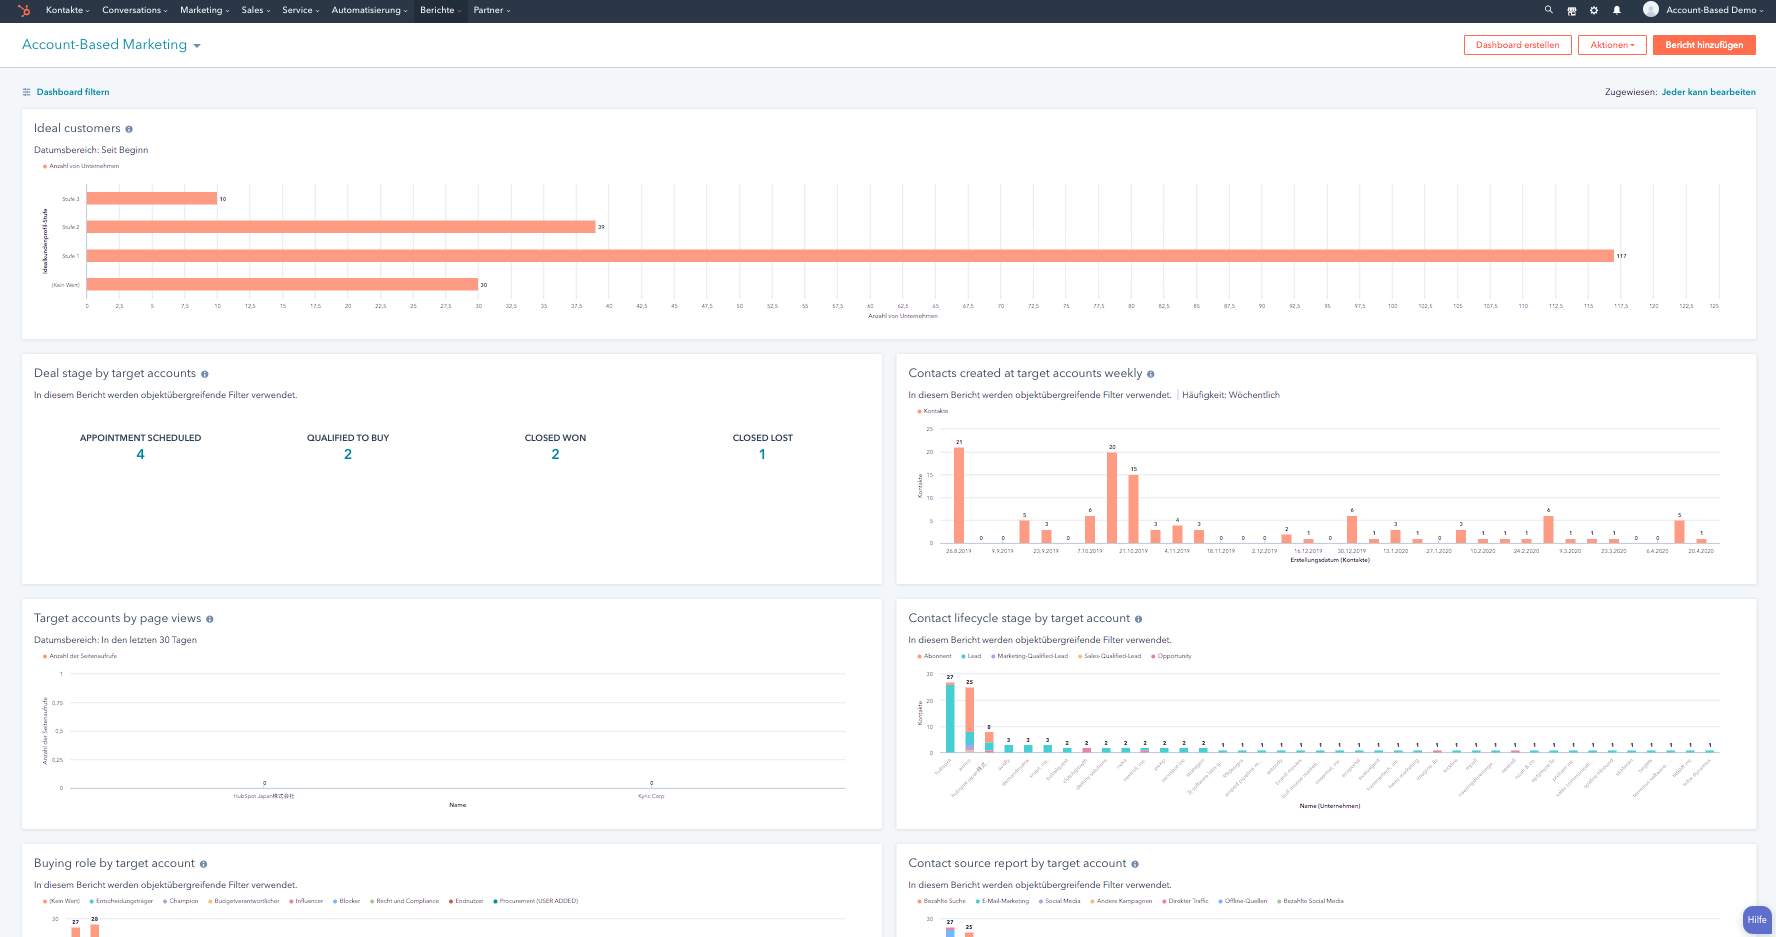Click the info icon next to Ideal customers
1776x937 pixels.
pyautogui.click(x=128, y=128)
